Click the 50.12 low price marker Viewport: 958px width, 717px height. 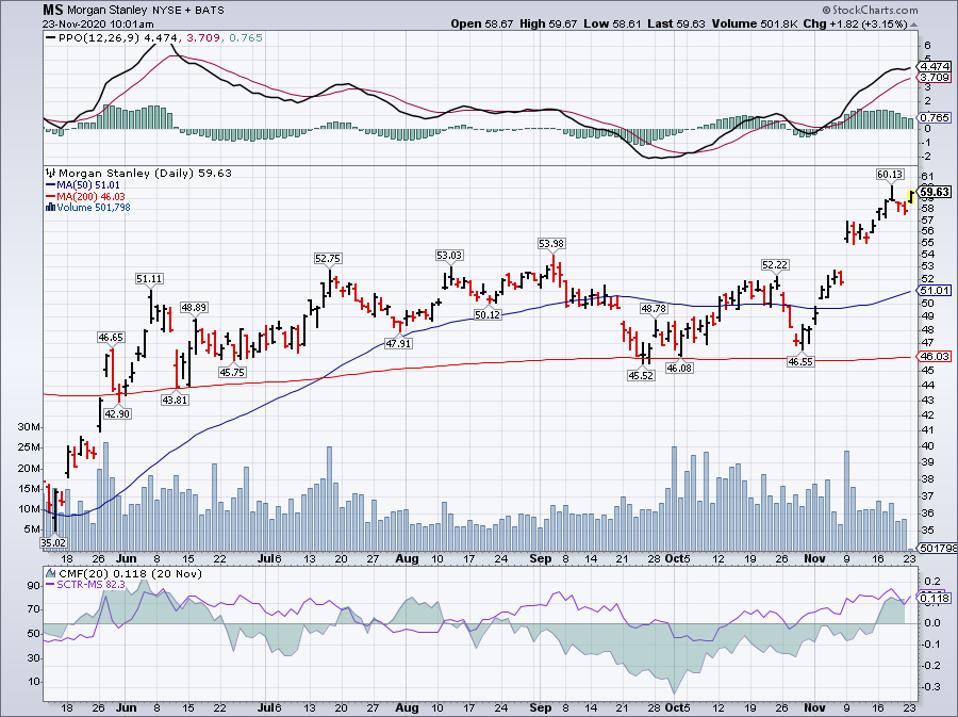pyautogui.click(x=487, y=315)
